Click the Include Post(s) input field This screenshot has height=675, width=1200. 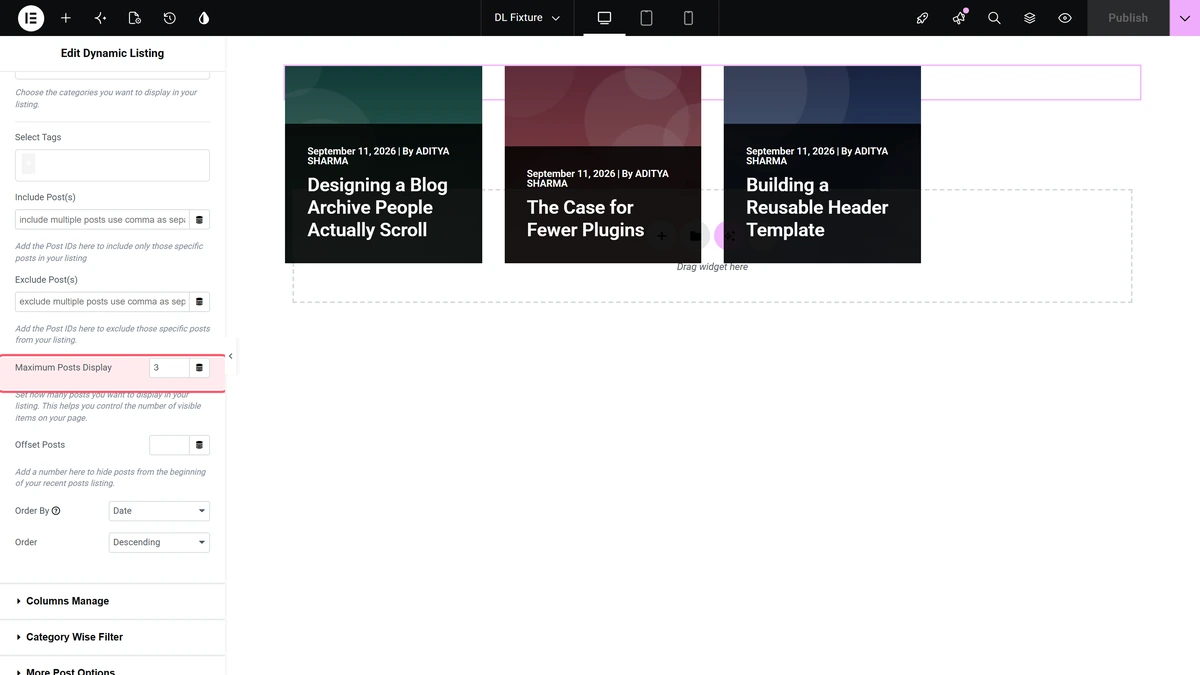tap(102, 220)
